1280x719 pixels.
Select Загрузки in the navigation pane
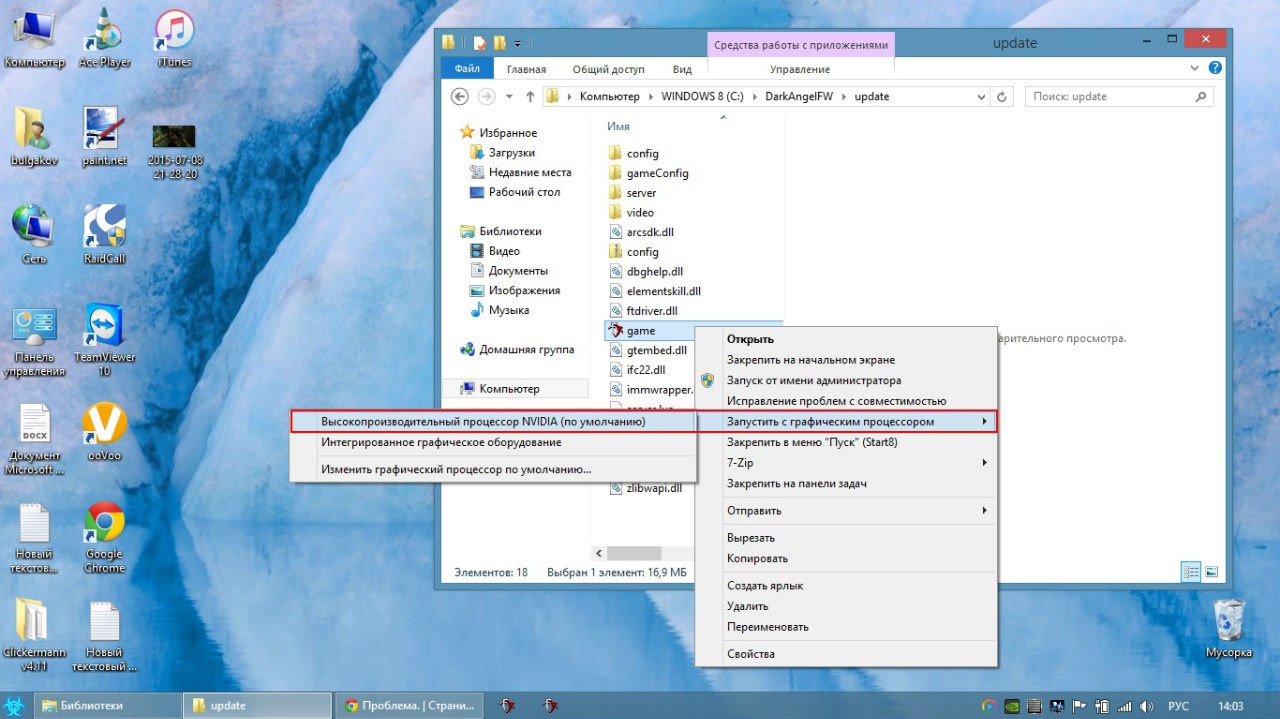coord(511,153)
